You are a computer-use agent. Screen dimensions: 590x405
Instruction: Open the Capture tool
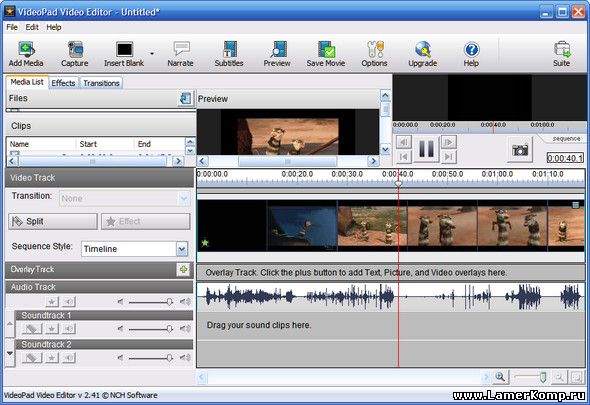(75, 54)
